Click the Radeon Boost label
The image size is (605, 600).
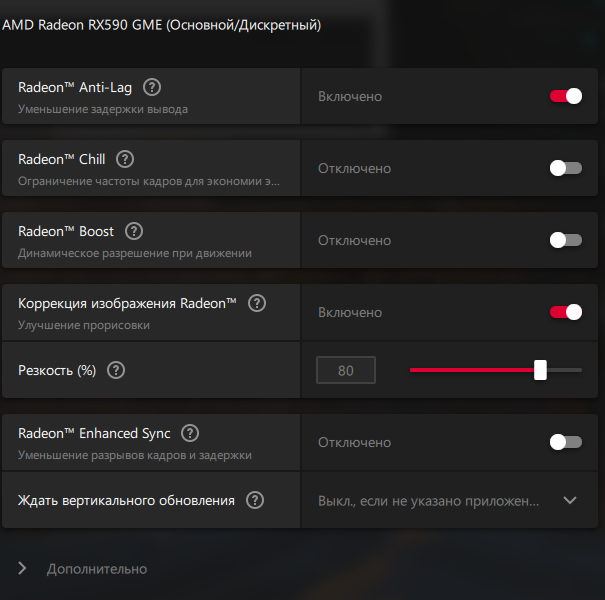[x=66, y=232]
